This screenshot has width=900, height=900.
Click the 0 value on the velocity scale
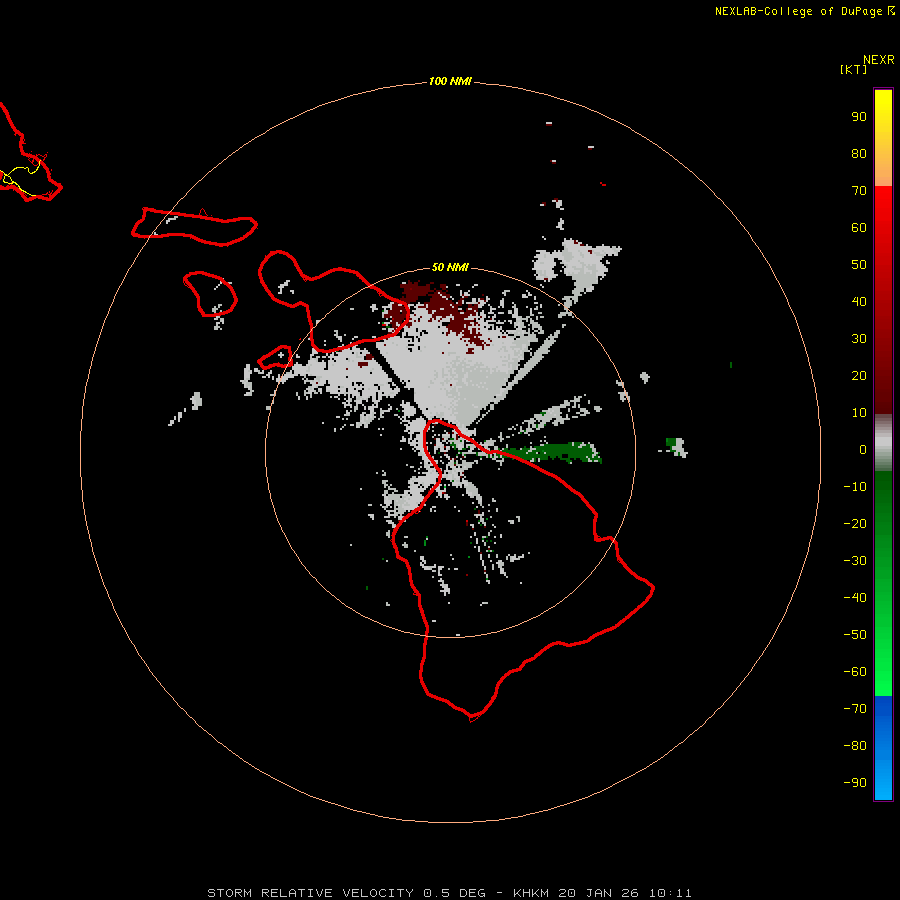coord(863,450)
